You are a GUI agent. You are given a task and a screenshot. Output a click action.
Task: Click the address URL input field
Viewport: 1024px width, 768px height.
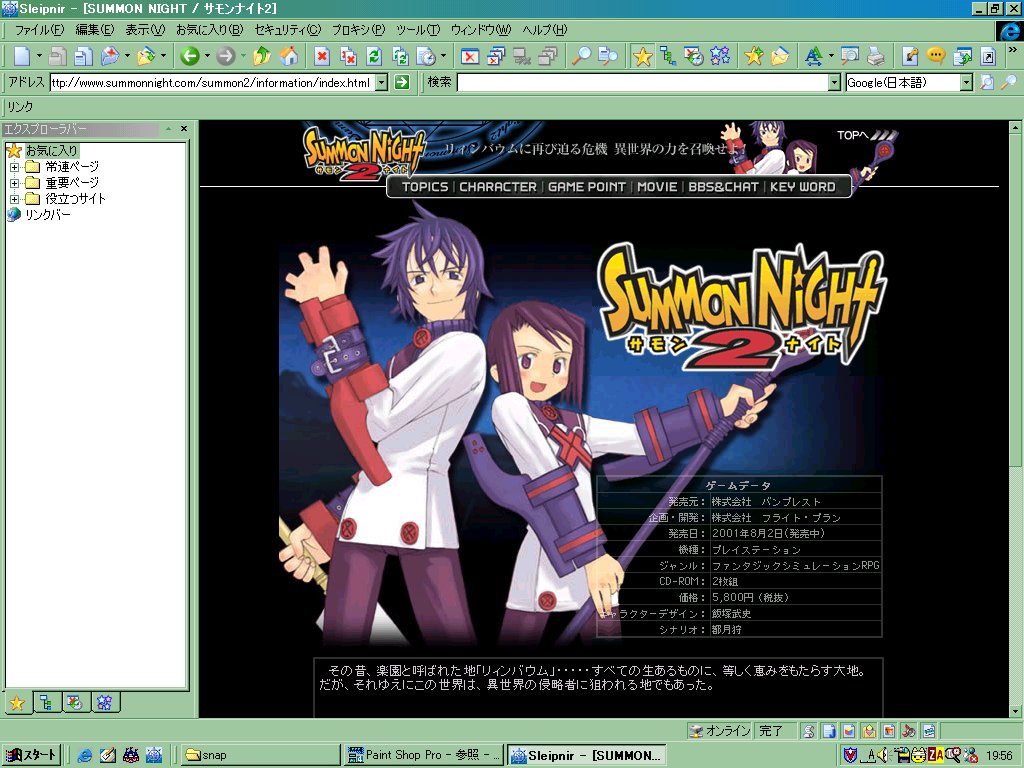point(213,82)
